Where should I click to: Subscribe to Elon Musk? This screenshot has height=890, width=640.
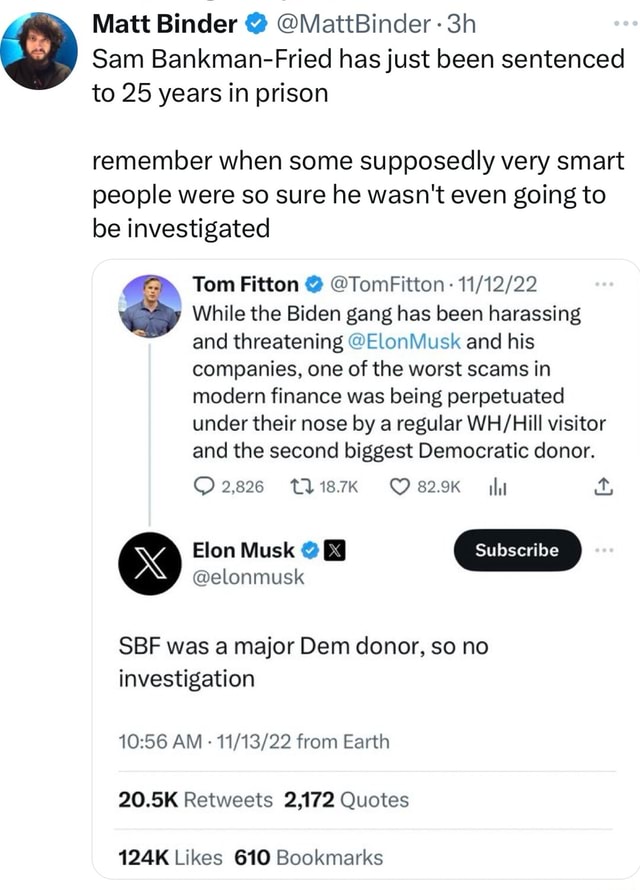516,550
